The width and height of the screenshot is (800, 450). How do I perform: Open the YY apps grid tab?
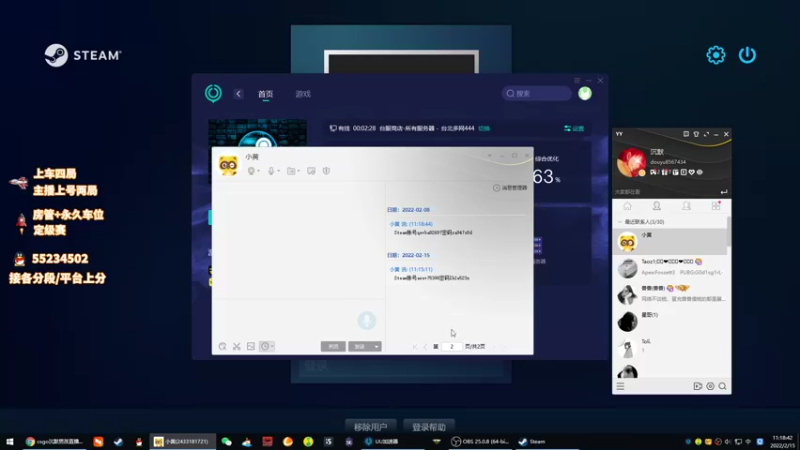716,206
